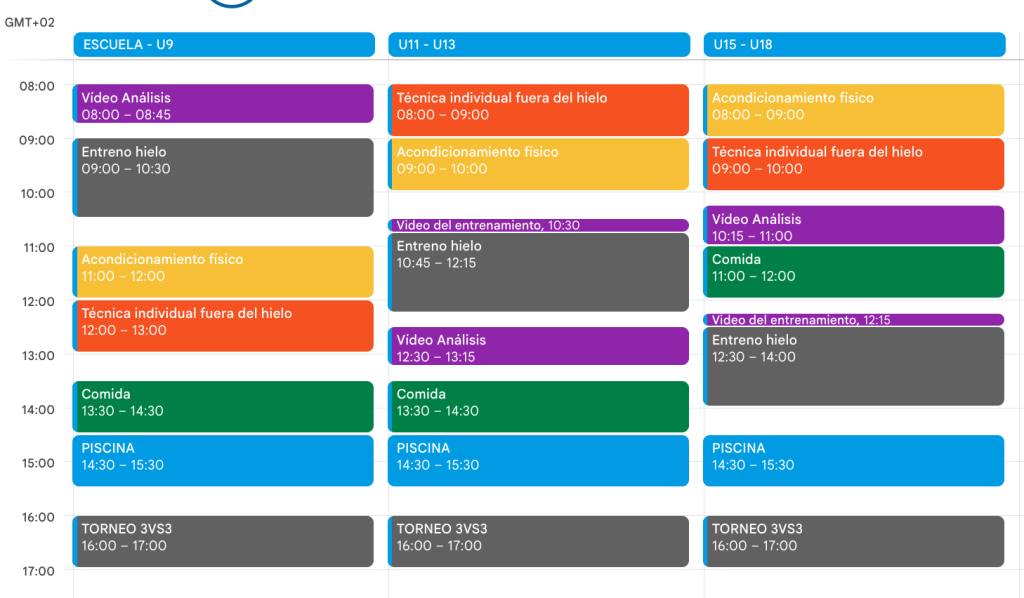The height and width of the screenshot is (598, 1024).
Task: Open Comida event in ESCUELA - U9 column
Action: 223,406
